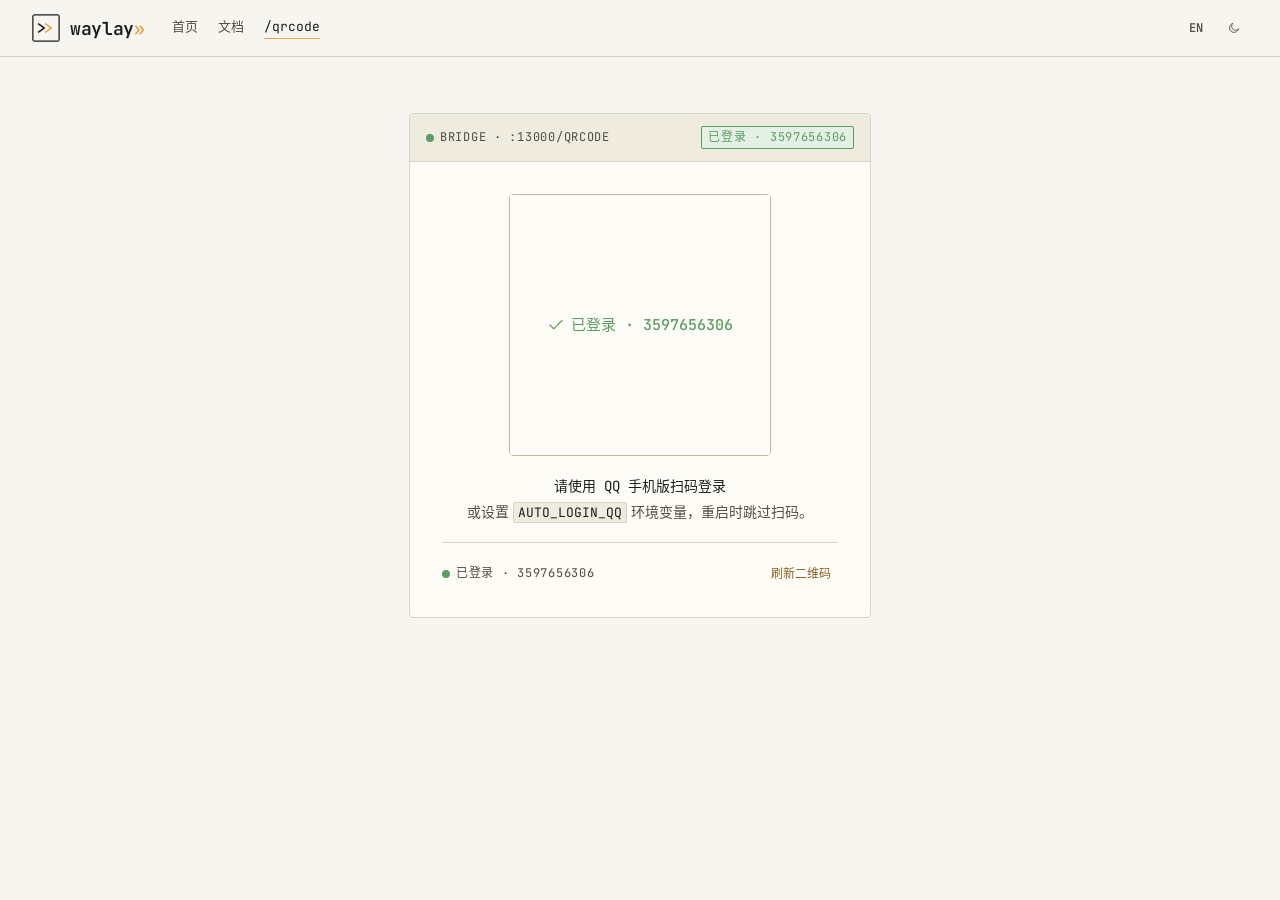Open the 文档 nav item
Viewport: 1280px width, 900px height.
tap(231, 27)
